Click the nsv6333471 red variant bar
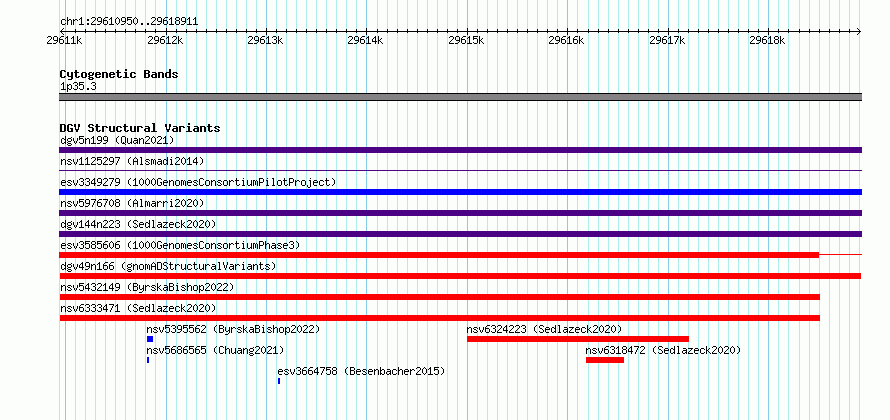Viewport: 890px width, 420px height. [439, 318]
